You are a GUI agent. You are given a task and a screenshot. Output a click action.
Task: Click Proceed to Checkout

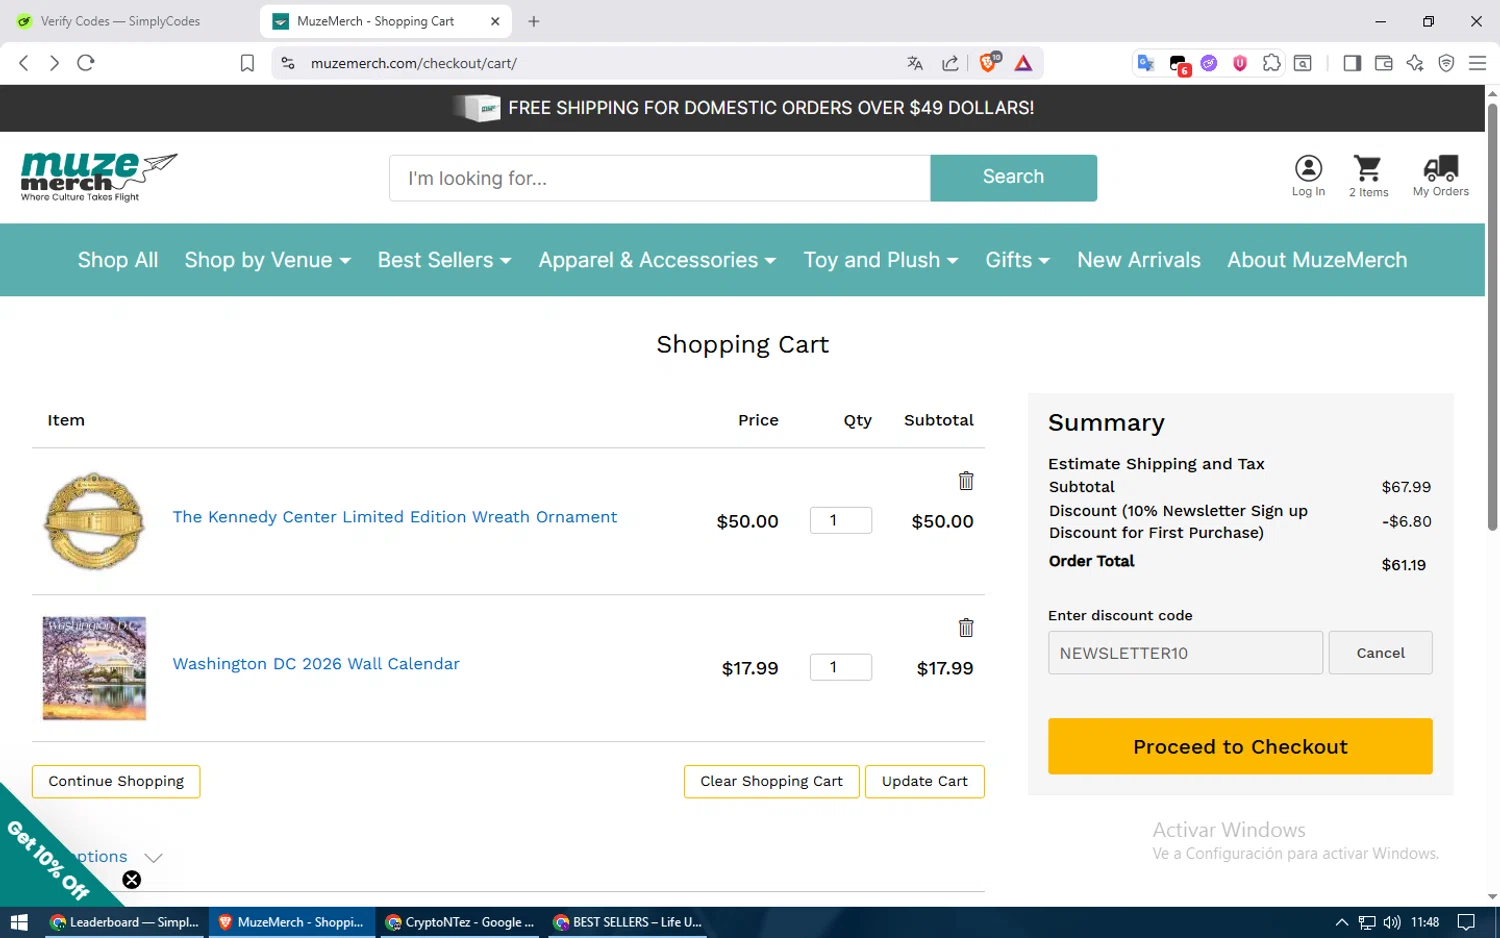[x=1240, y=746]
